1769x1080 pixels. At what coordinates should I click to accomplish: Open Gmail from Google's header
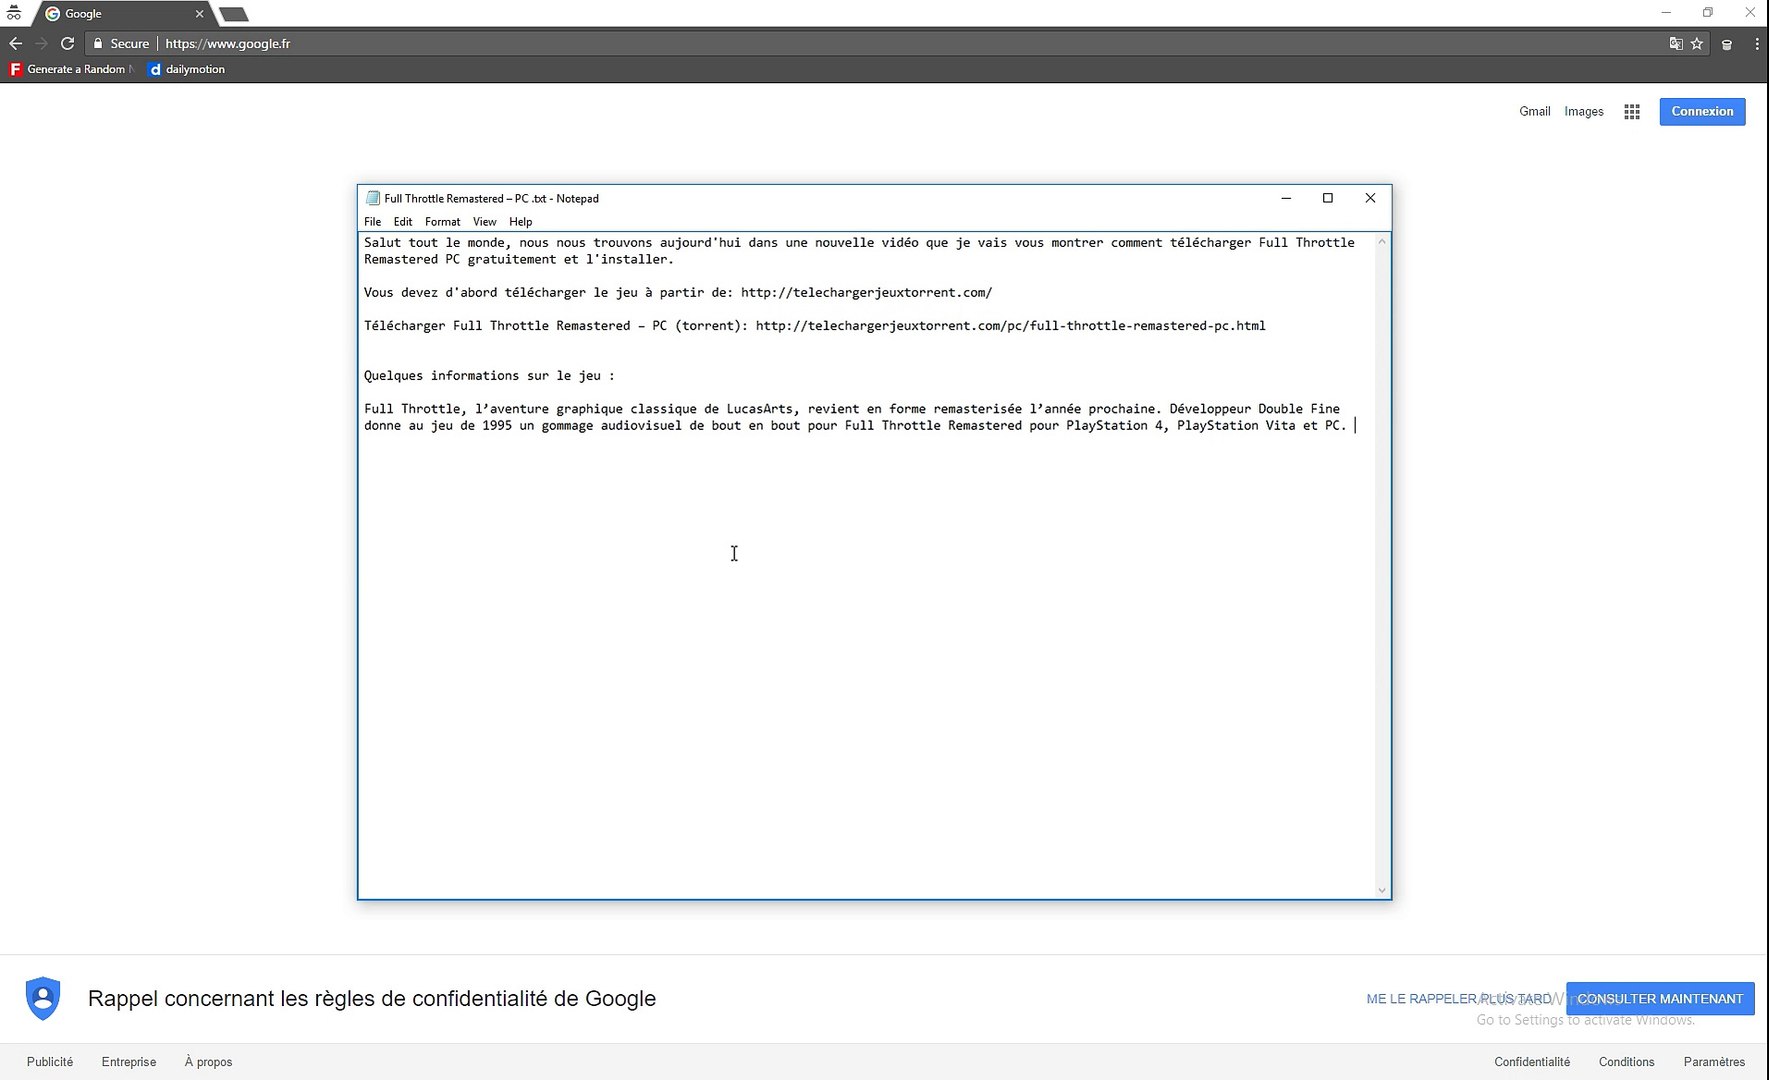(x=1534, y=111)
